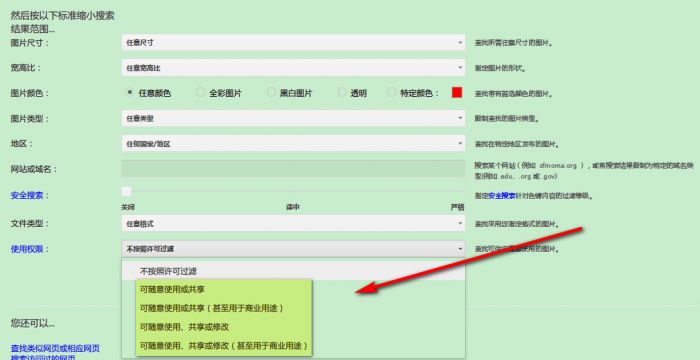Image resolution: width=700 pixels, height=360 pixels.
Task: Select the 透明 color radio option
Action: click(x=342, y=92)
